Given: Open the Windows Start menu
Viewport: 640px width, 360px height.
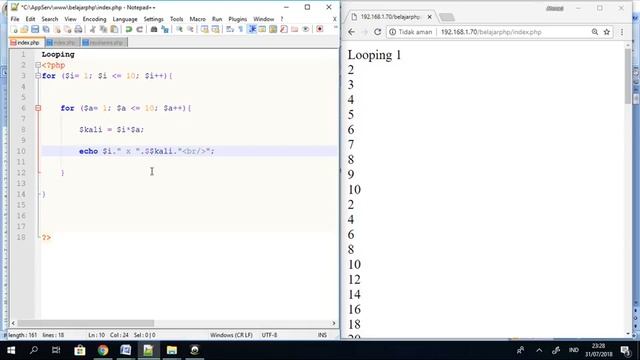Looking at the screenshot, I should point(11,350).
